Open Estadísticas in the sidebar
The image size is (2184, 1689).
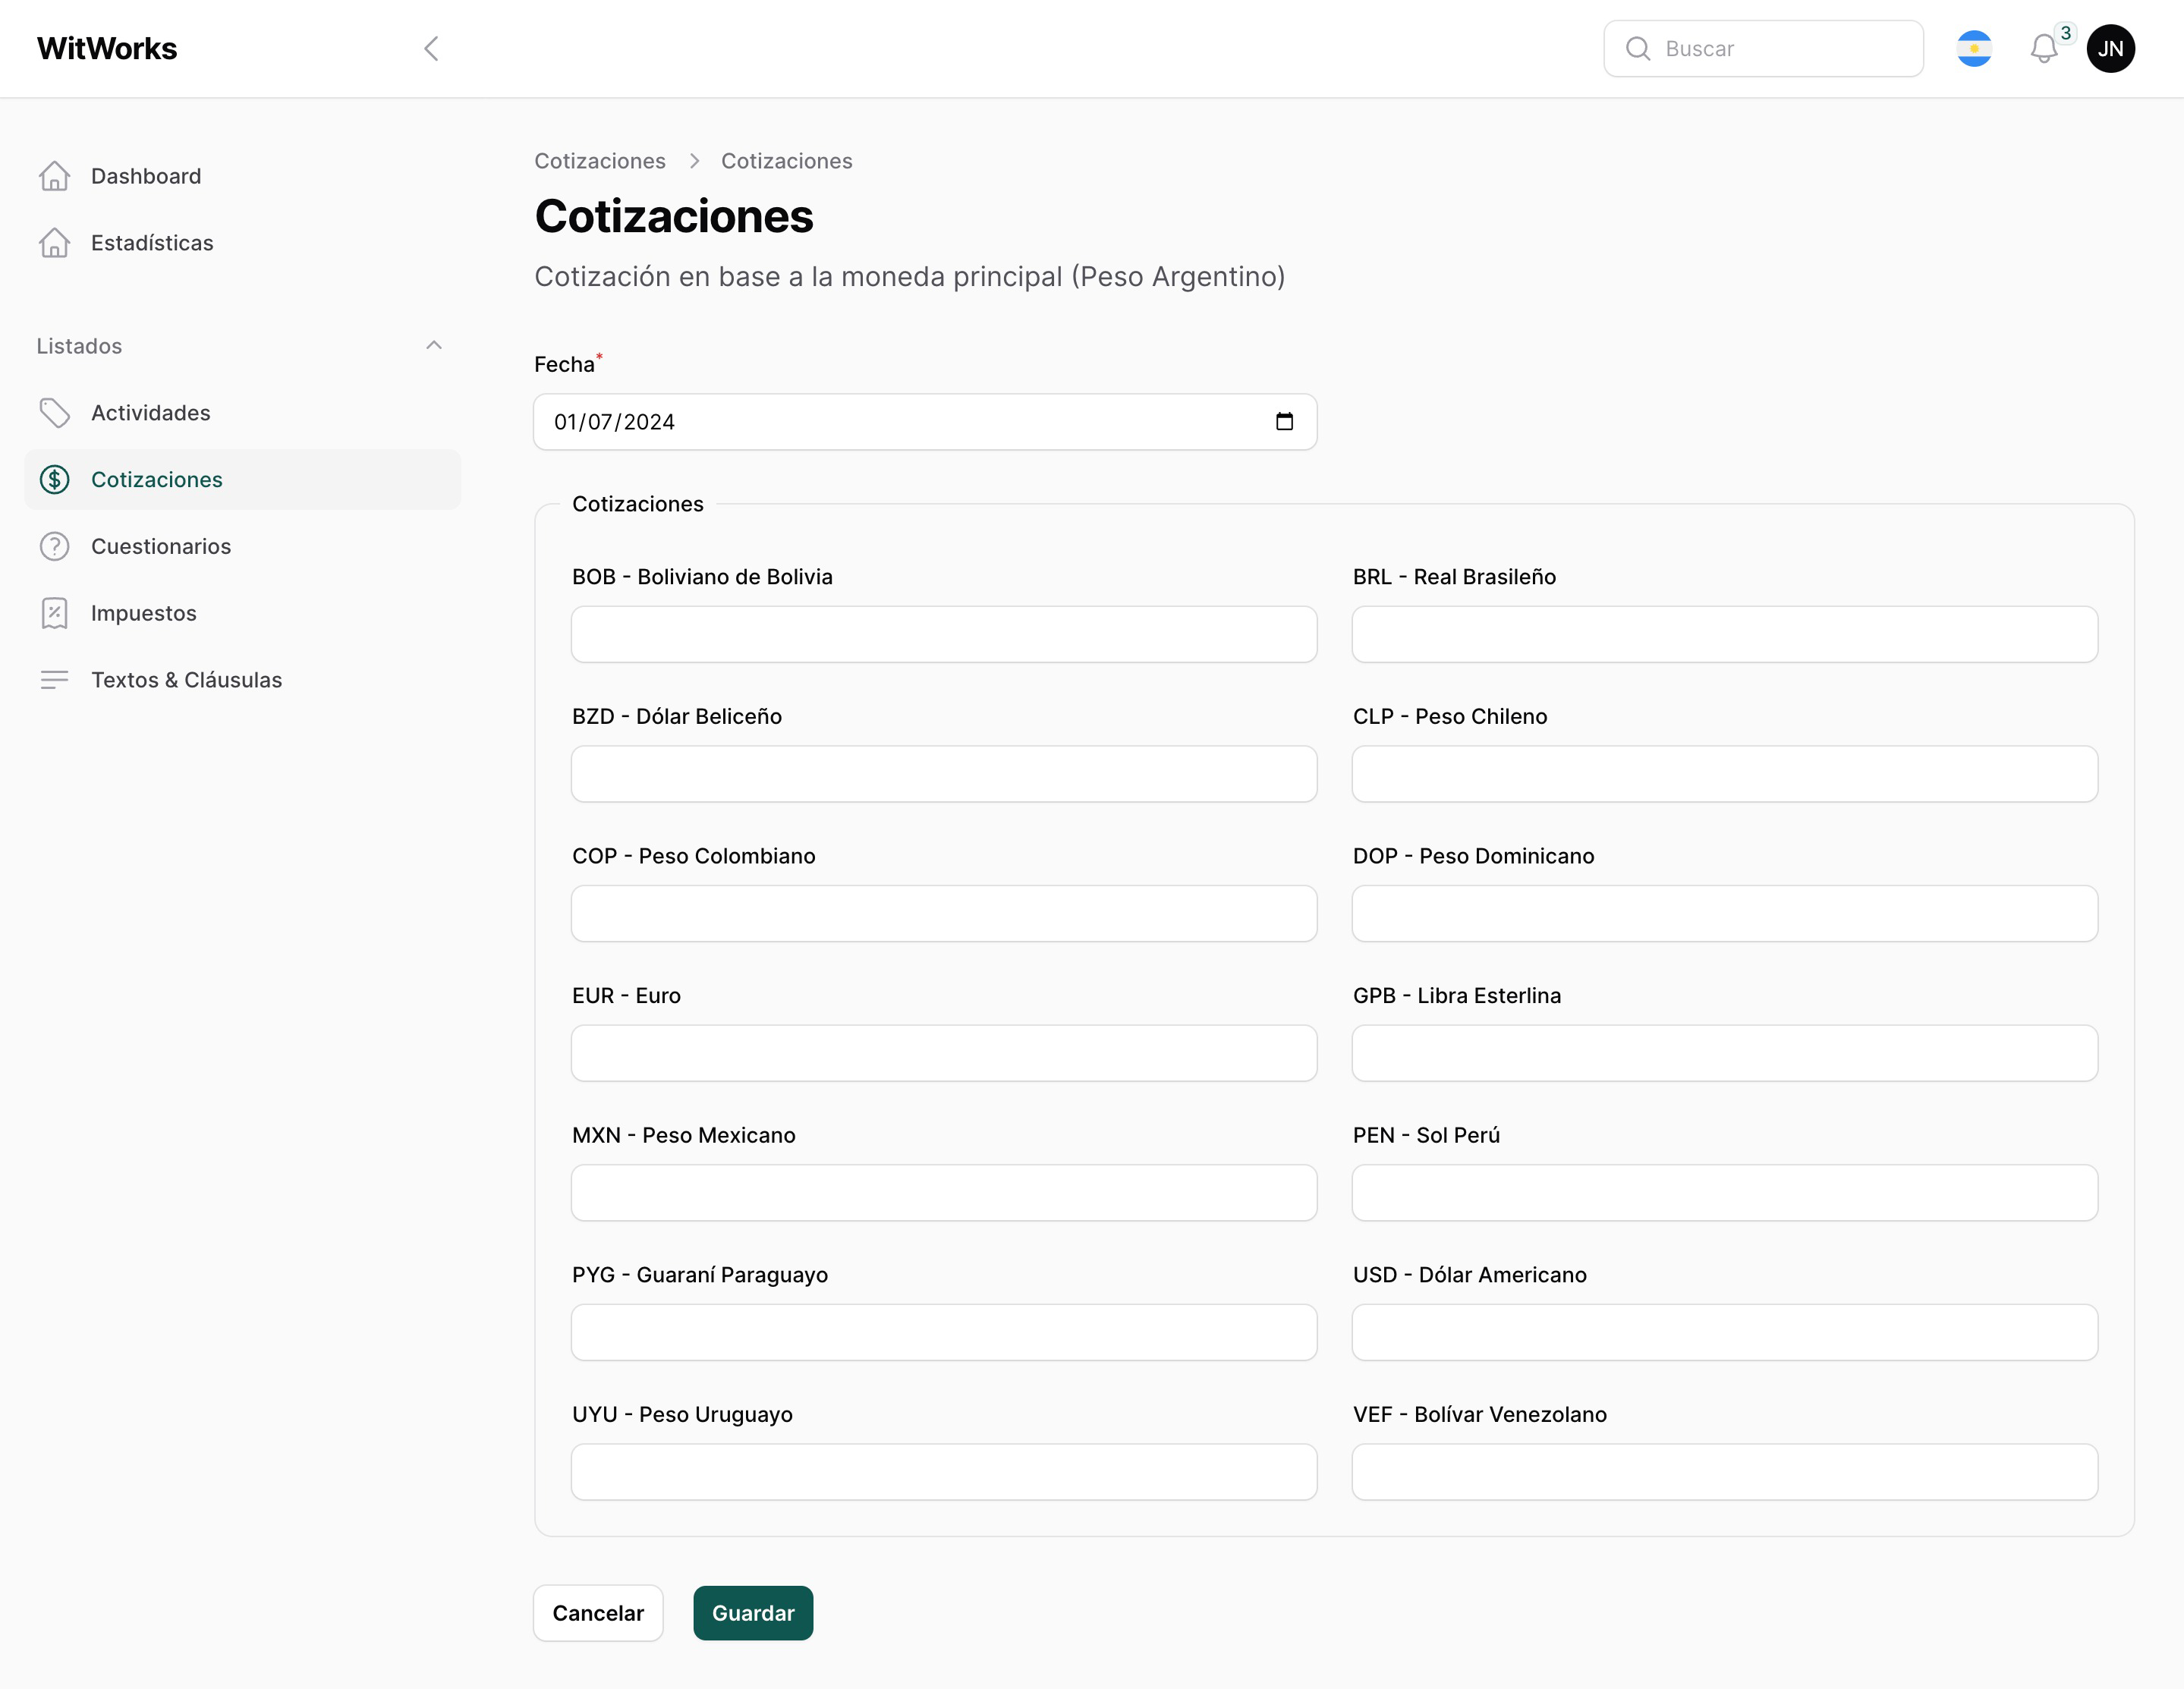coord(243,243)
